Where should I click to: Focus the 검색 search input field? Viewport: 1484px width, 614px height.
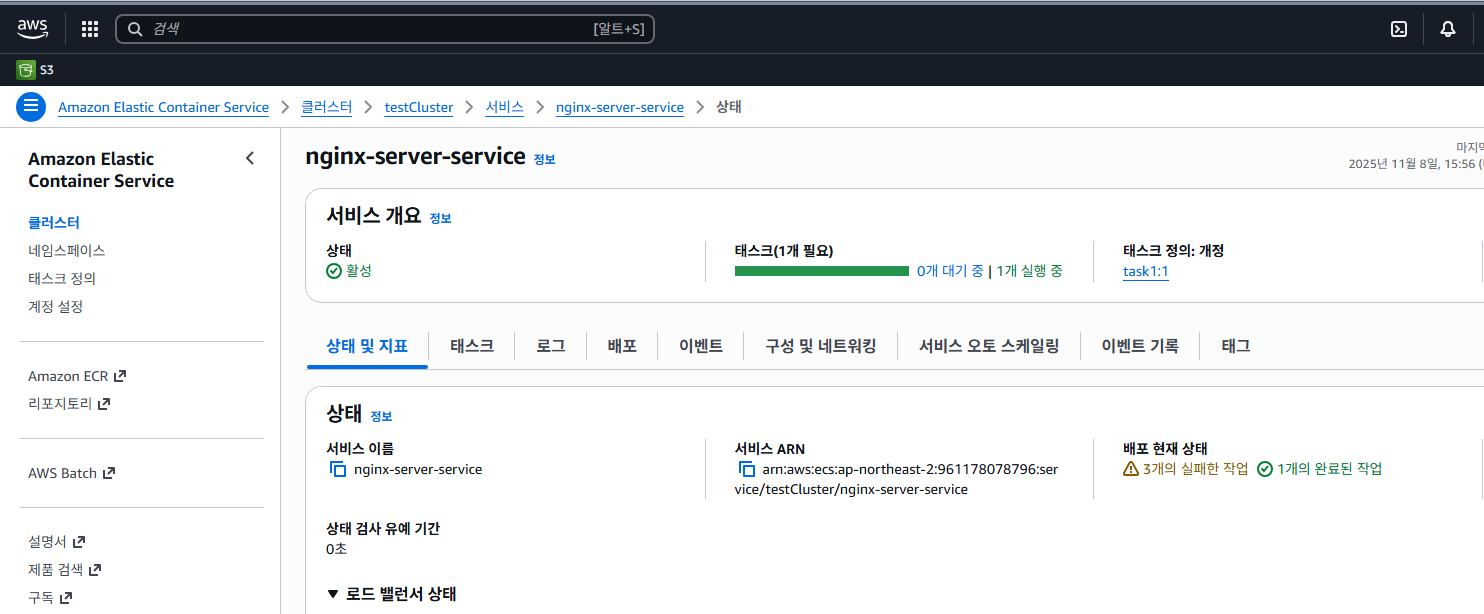(385, 29)
